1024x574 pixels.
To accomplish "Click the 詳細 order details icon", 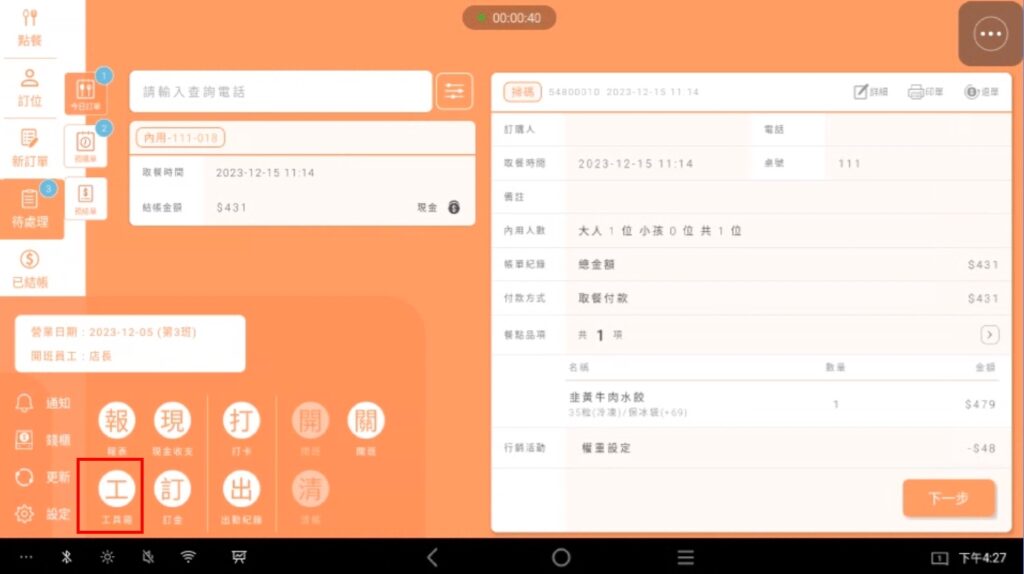I will (x=870, y=92).
